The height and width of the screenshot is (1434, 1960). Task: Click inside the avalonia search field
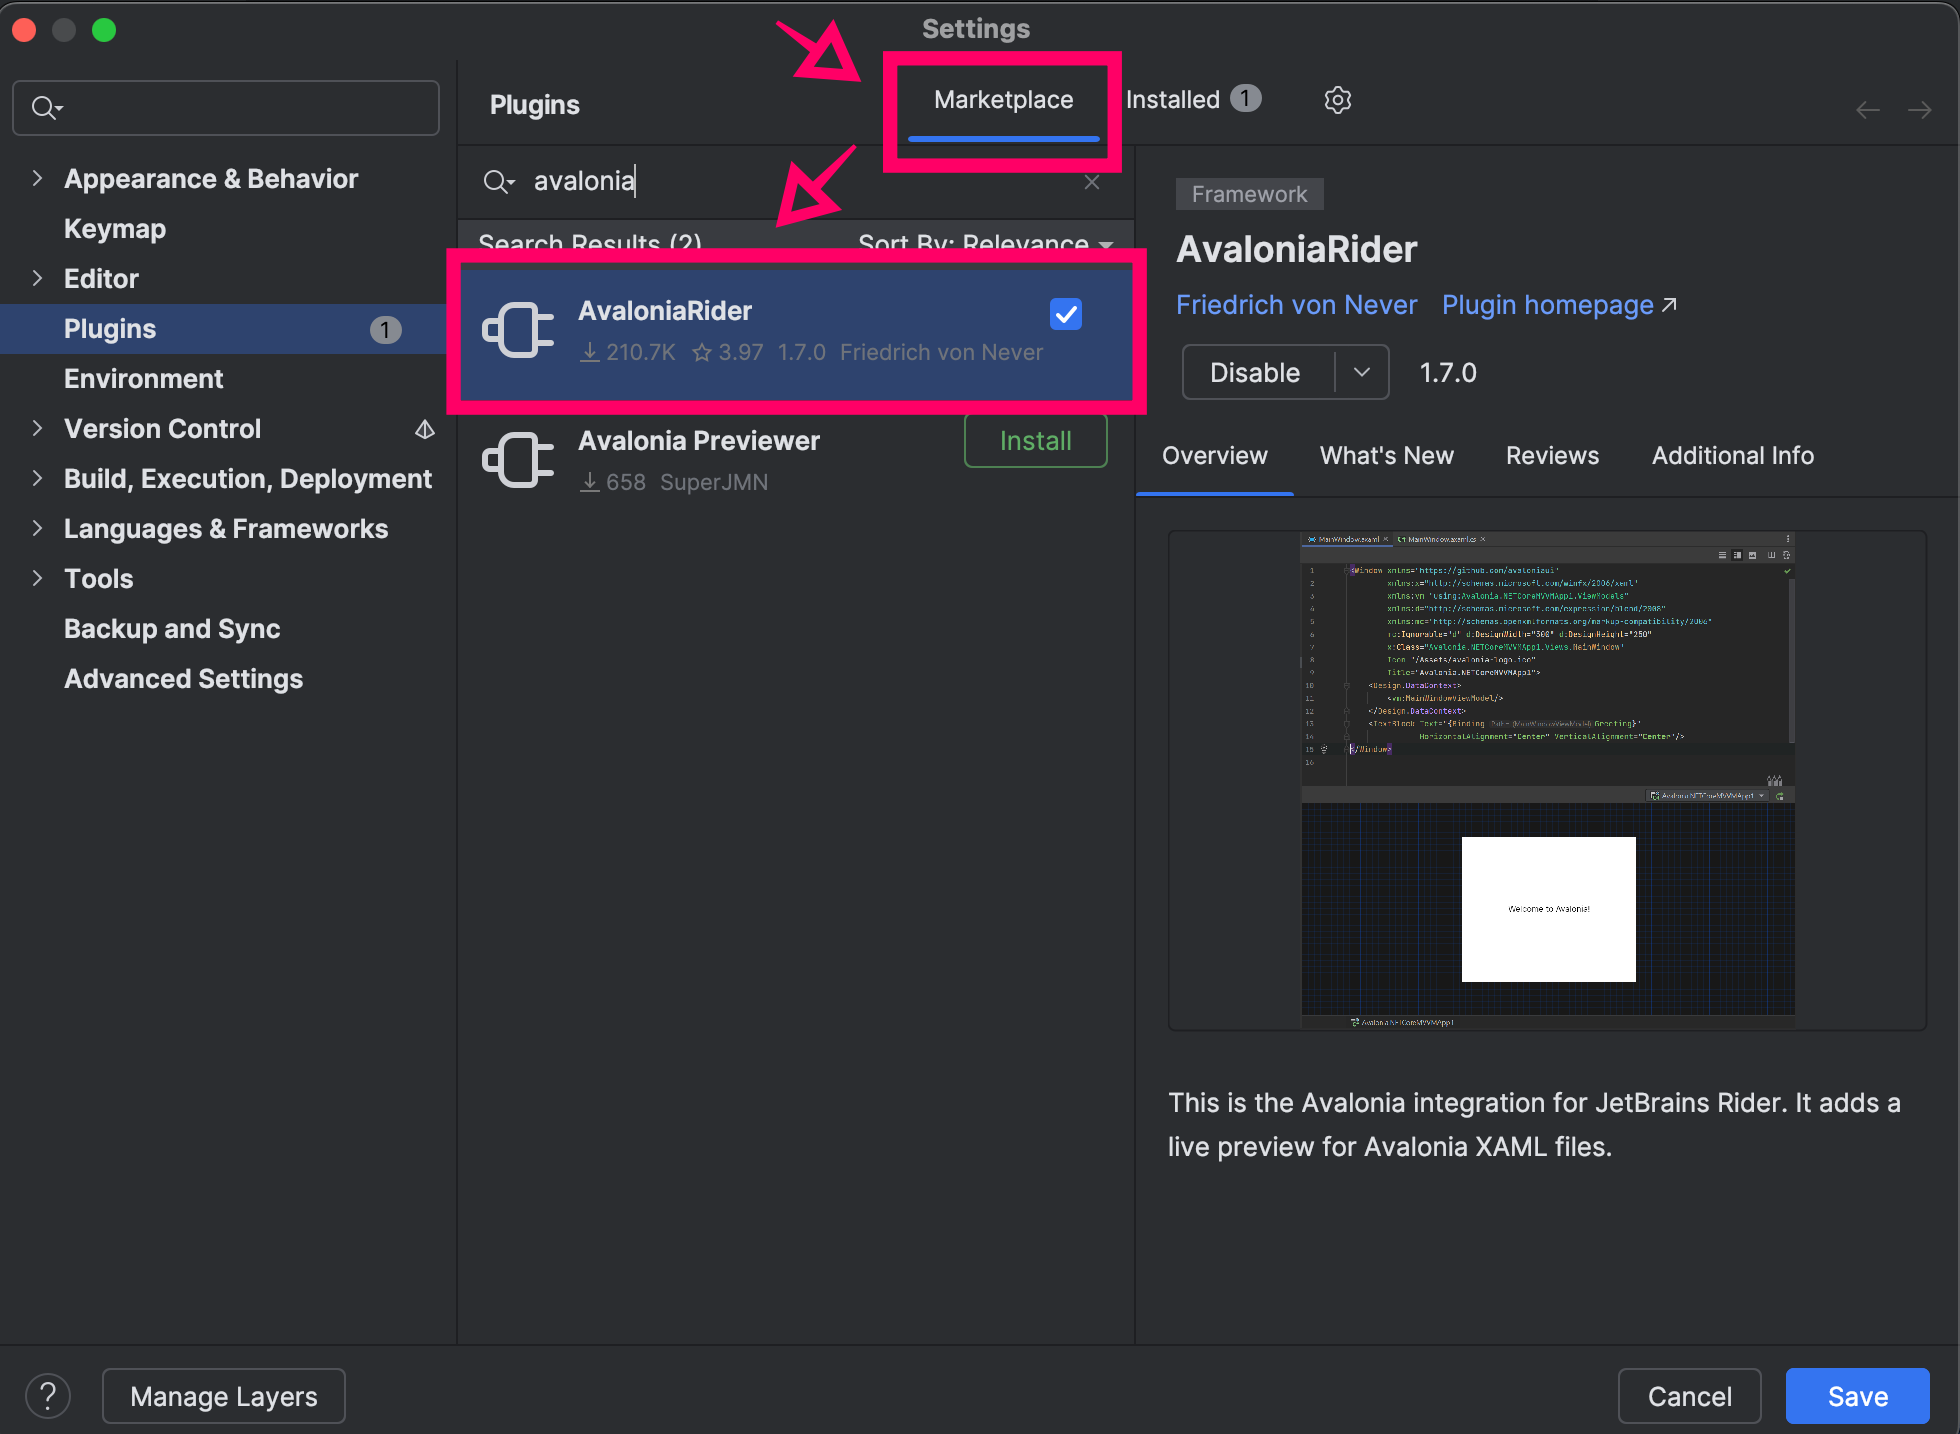tap(700, 181)
